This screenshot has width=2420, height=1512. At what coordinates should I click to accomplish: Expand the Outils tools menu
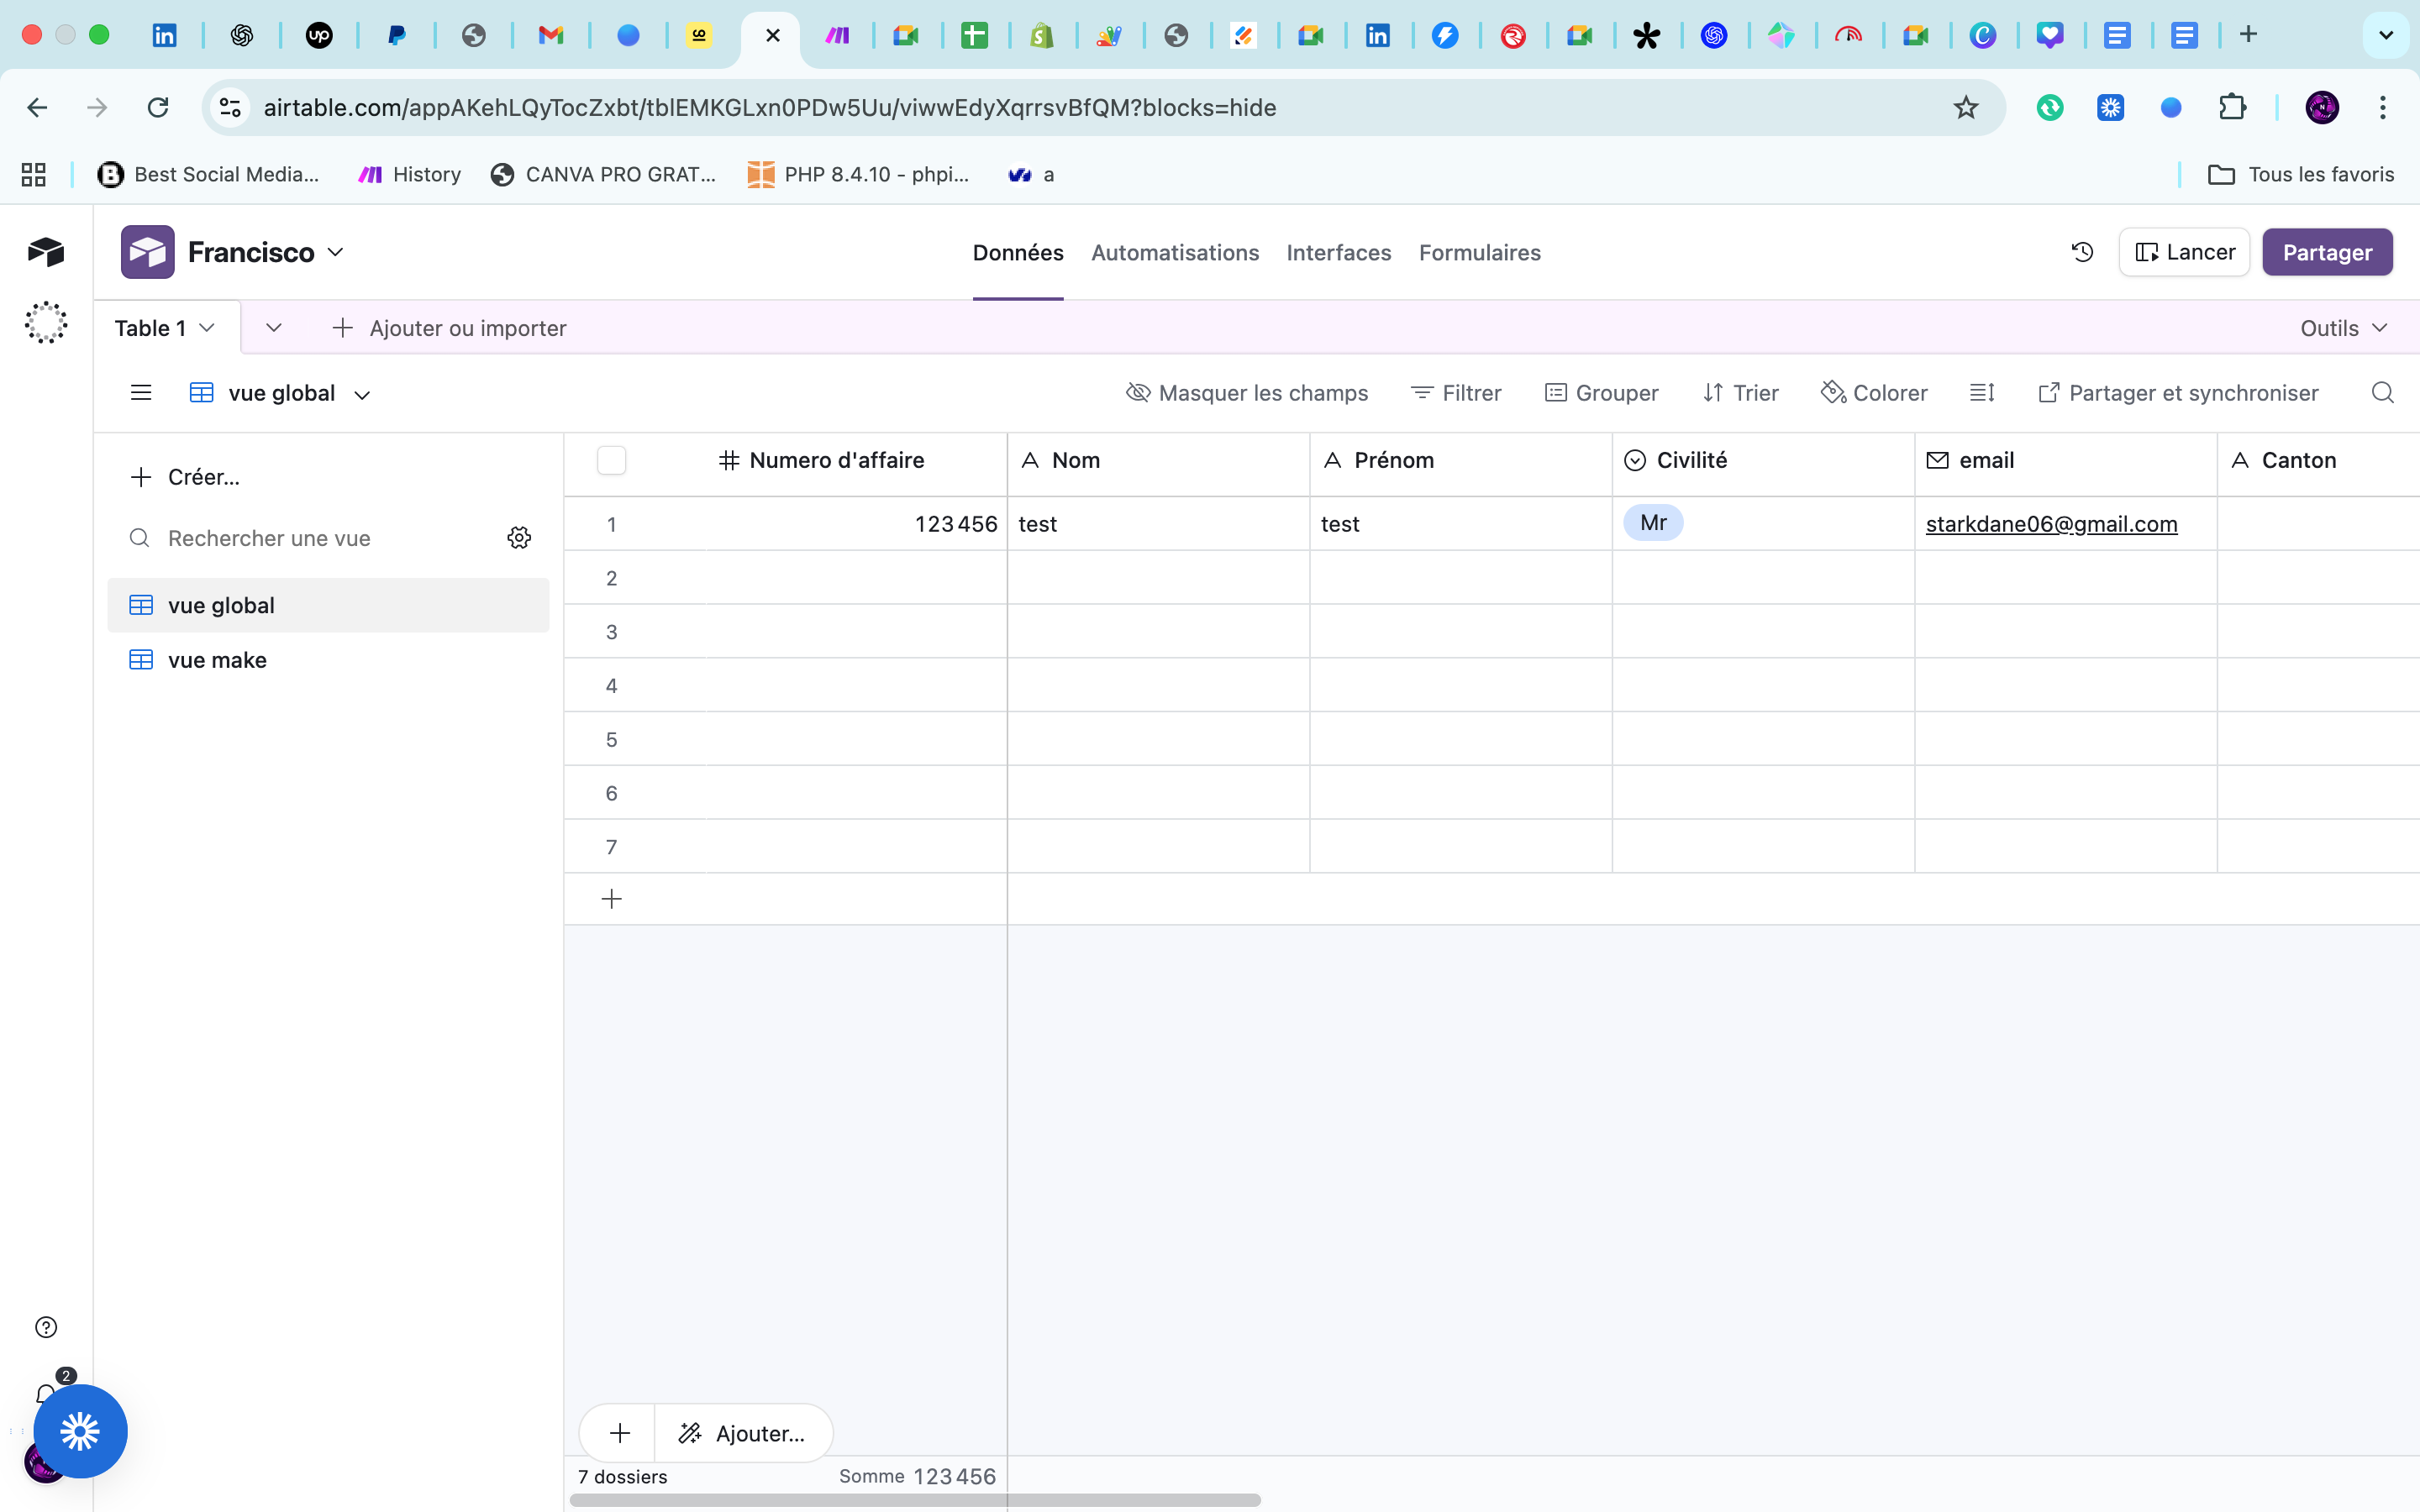pos(2343,328)
